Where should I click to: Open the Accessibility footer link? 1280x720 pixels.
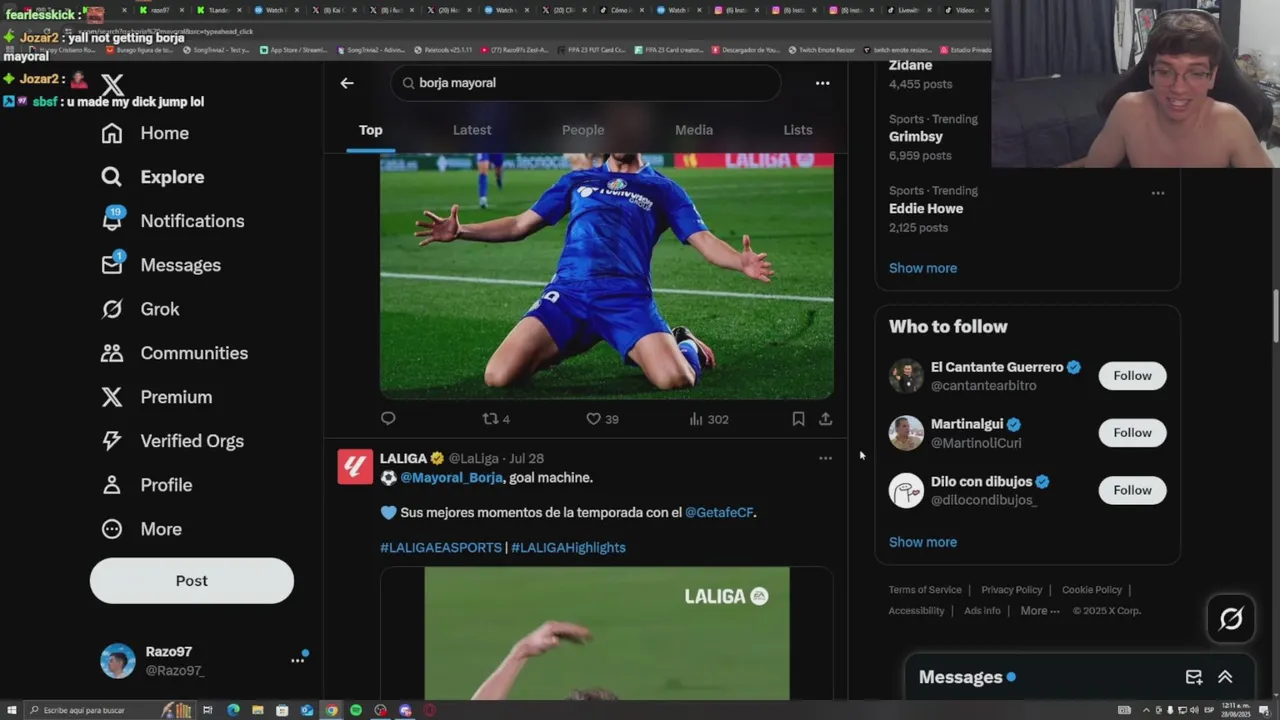coord(916,611)
